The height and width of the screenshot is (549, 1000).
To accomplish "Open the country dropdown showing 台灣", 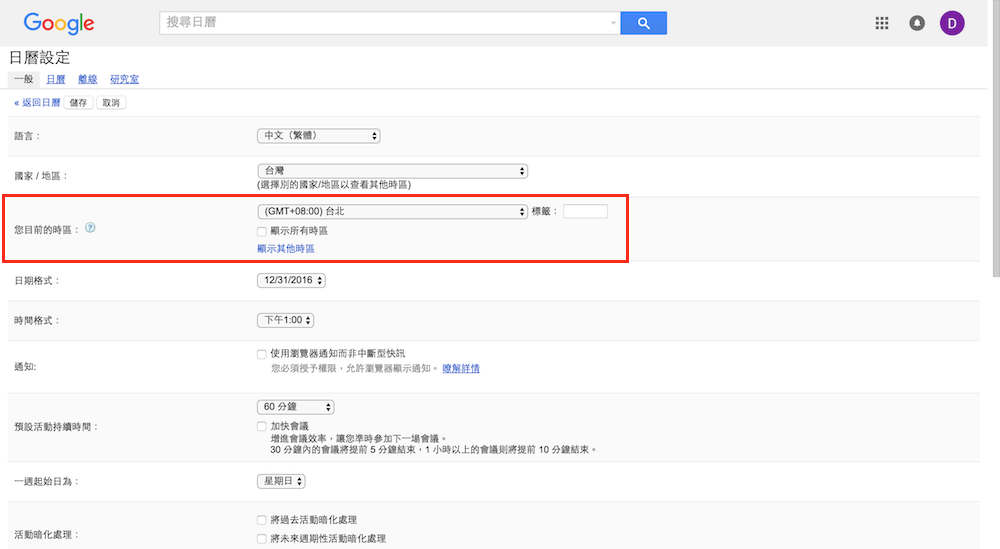I will (x=392, y=171).
